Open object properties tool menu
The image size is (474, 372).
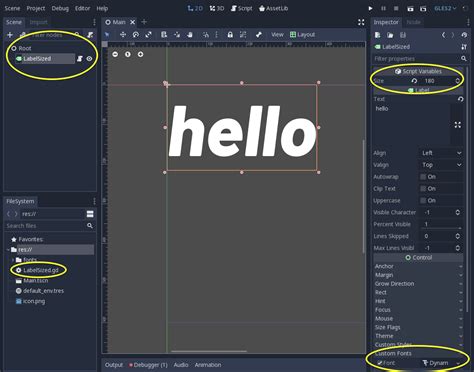(464, 47)
